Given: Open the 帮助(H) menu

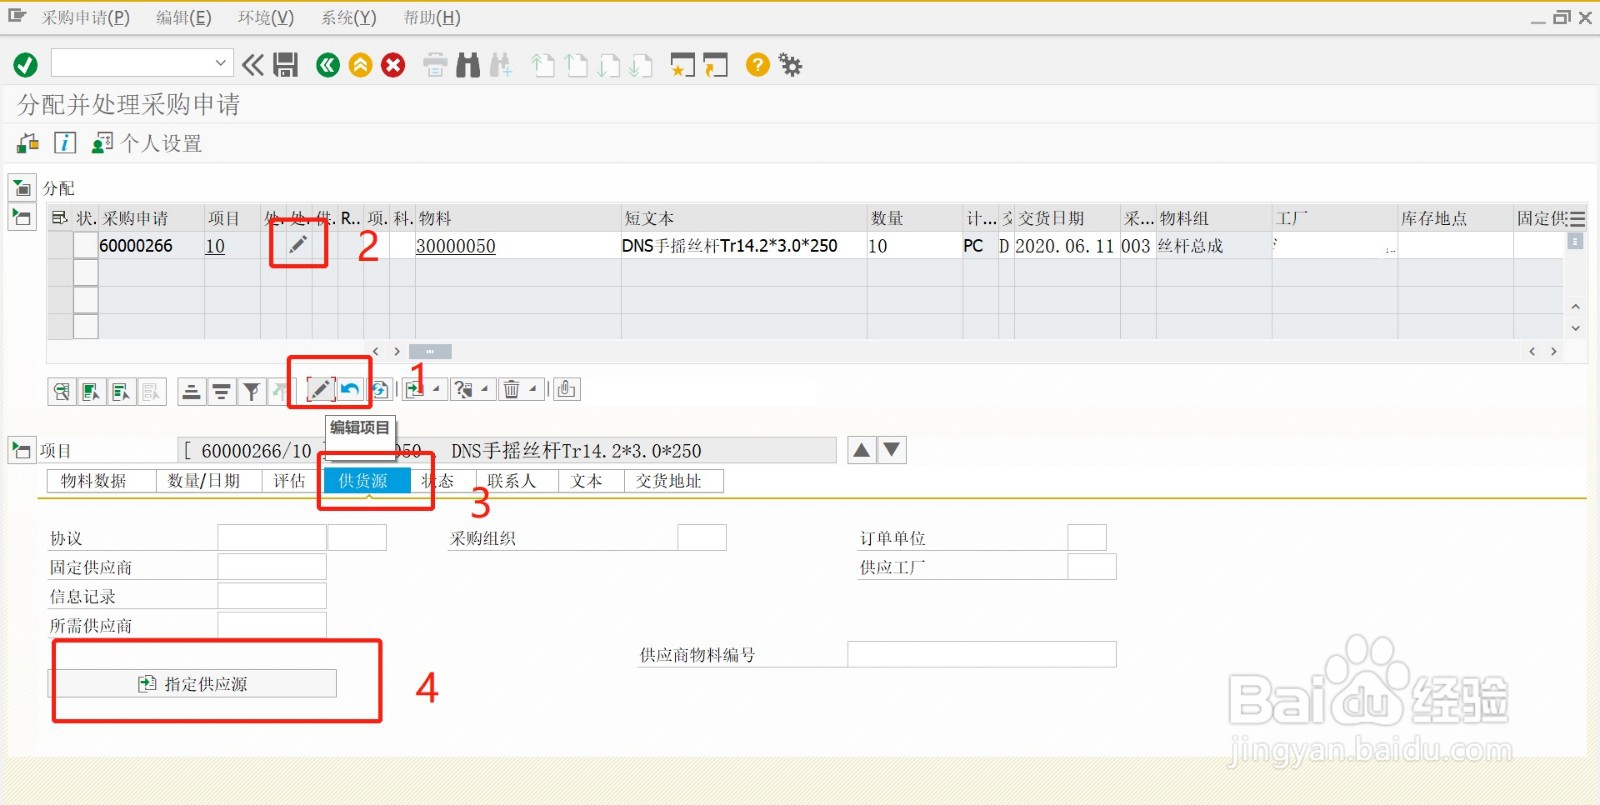Looking at the screenshot, I should point(432,17).
